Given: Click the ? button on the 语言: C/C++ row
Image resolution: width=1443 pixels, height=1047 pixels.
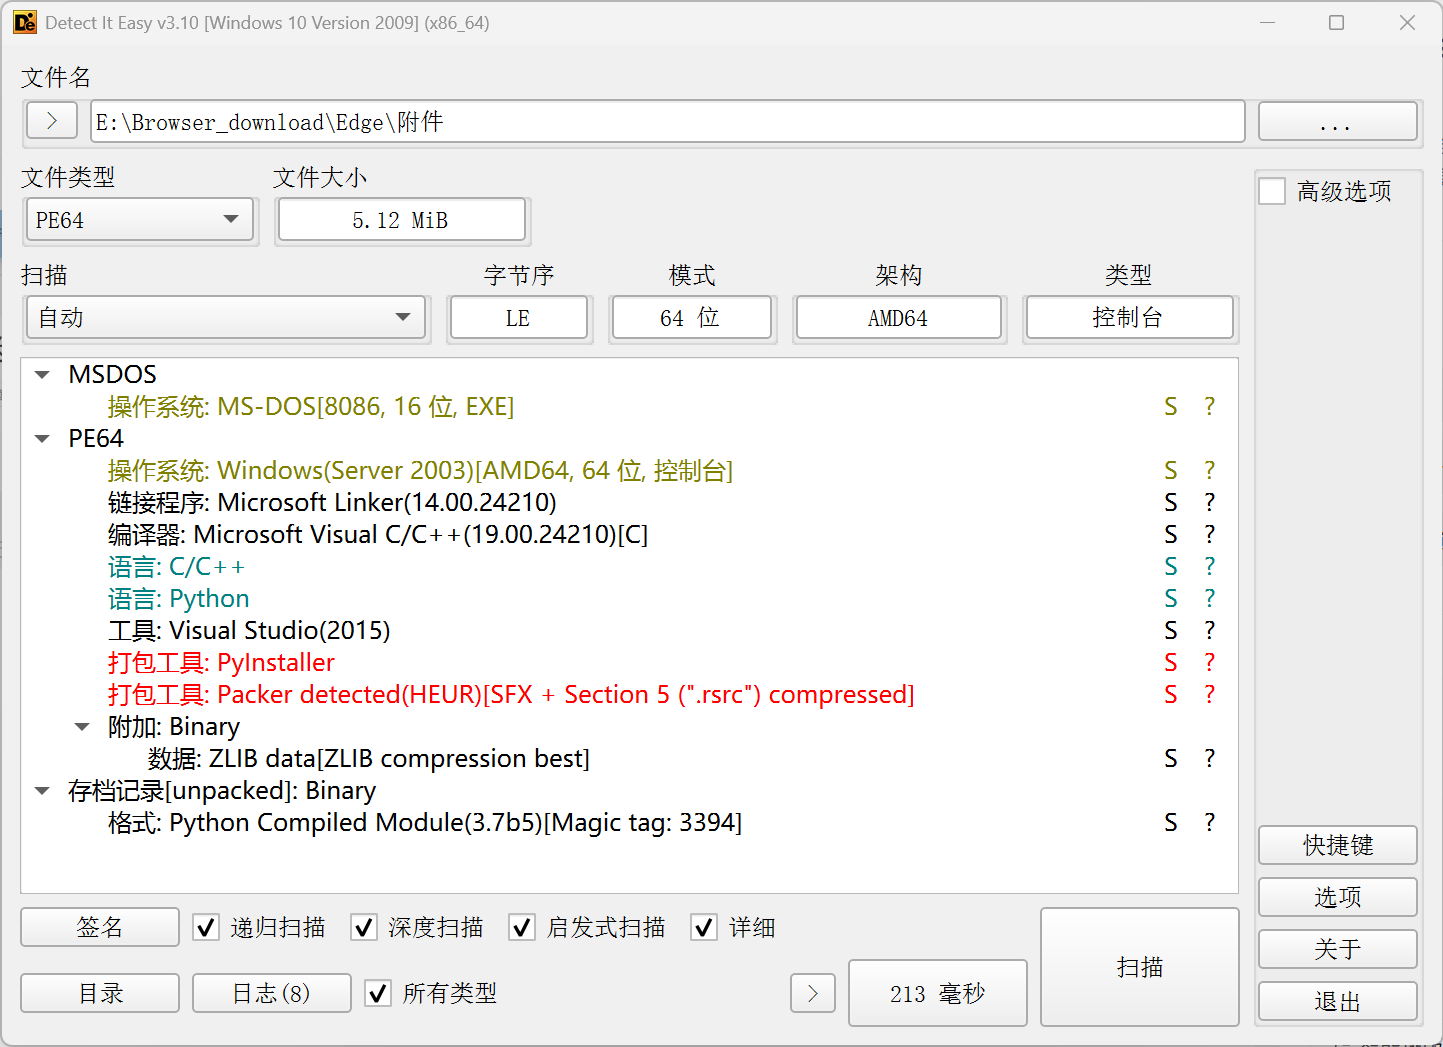Looking at the screenshot, I should tap(1210, 567).
